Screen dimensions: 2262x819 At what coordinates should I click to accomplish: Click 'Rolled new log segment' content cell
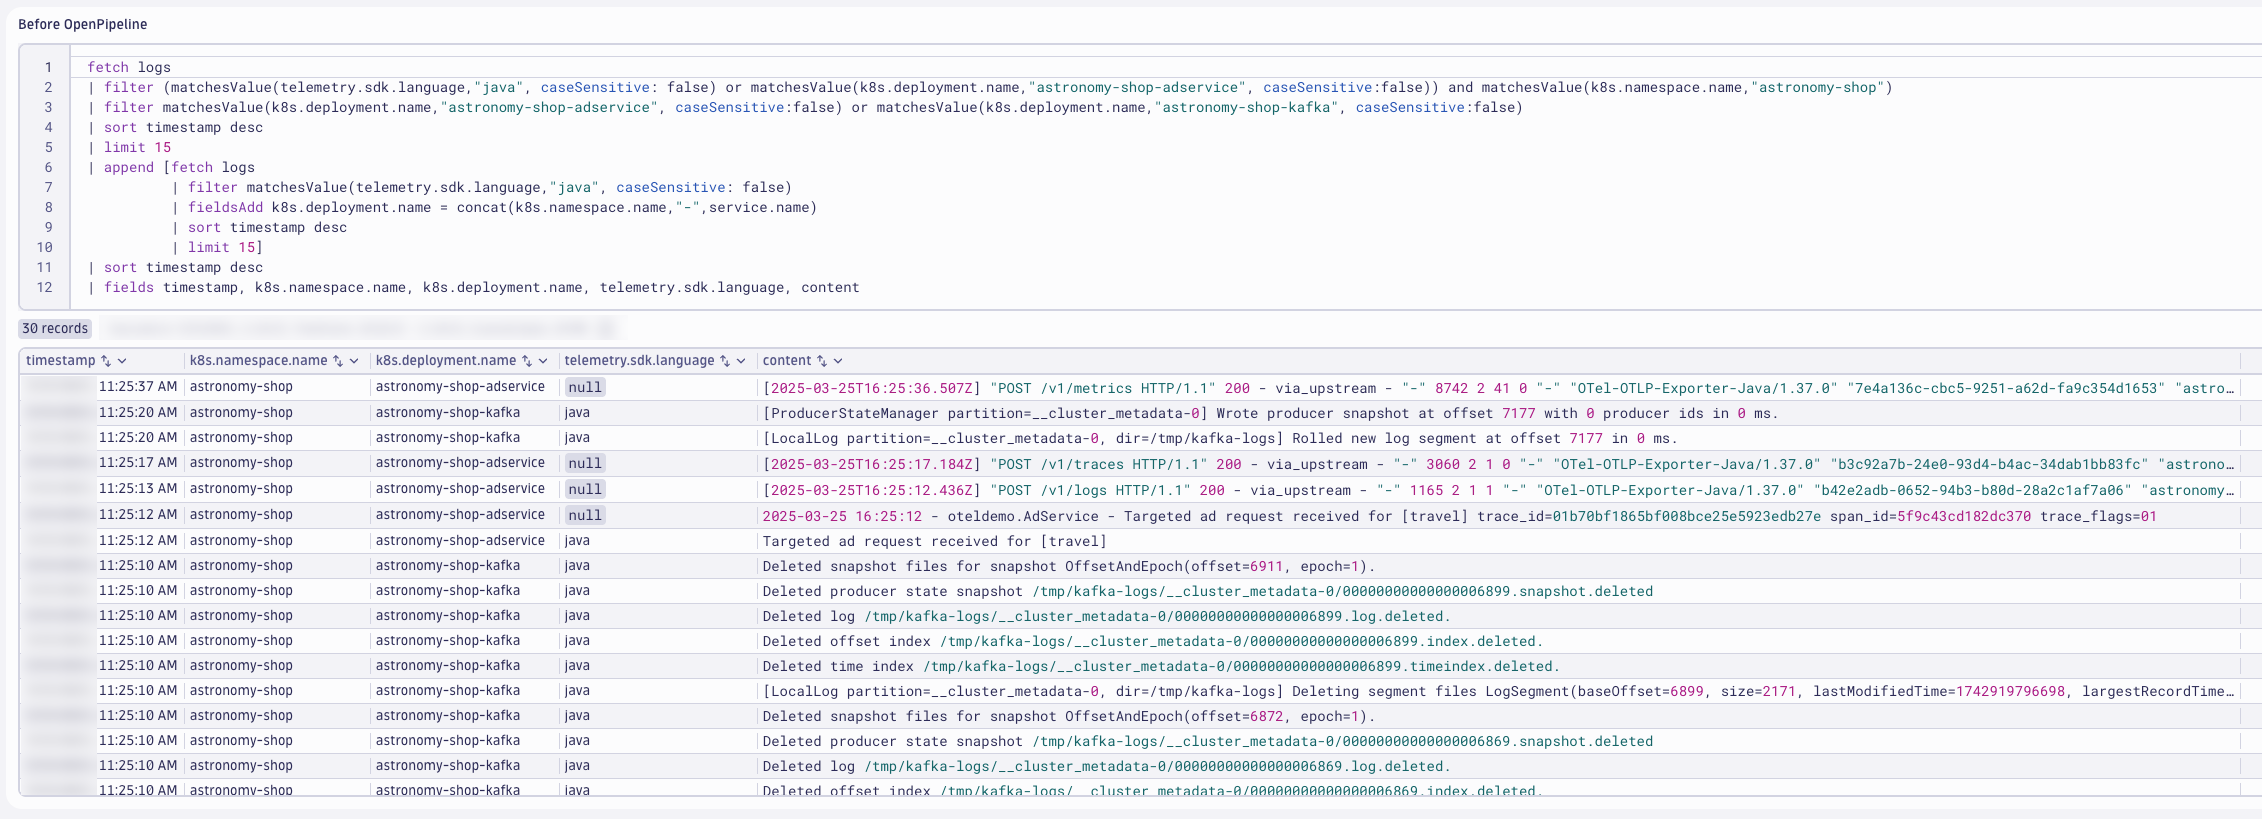pyautogui.click(x=1498, y=438)
